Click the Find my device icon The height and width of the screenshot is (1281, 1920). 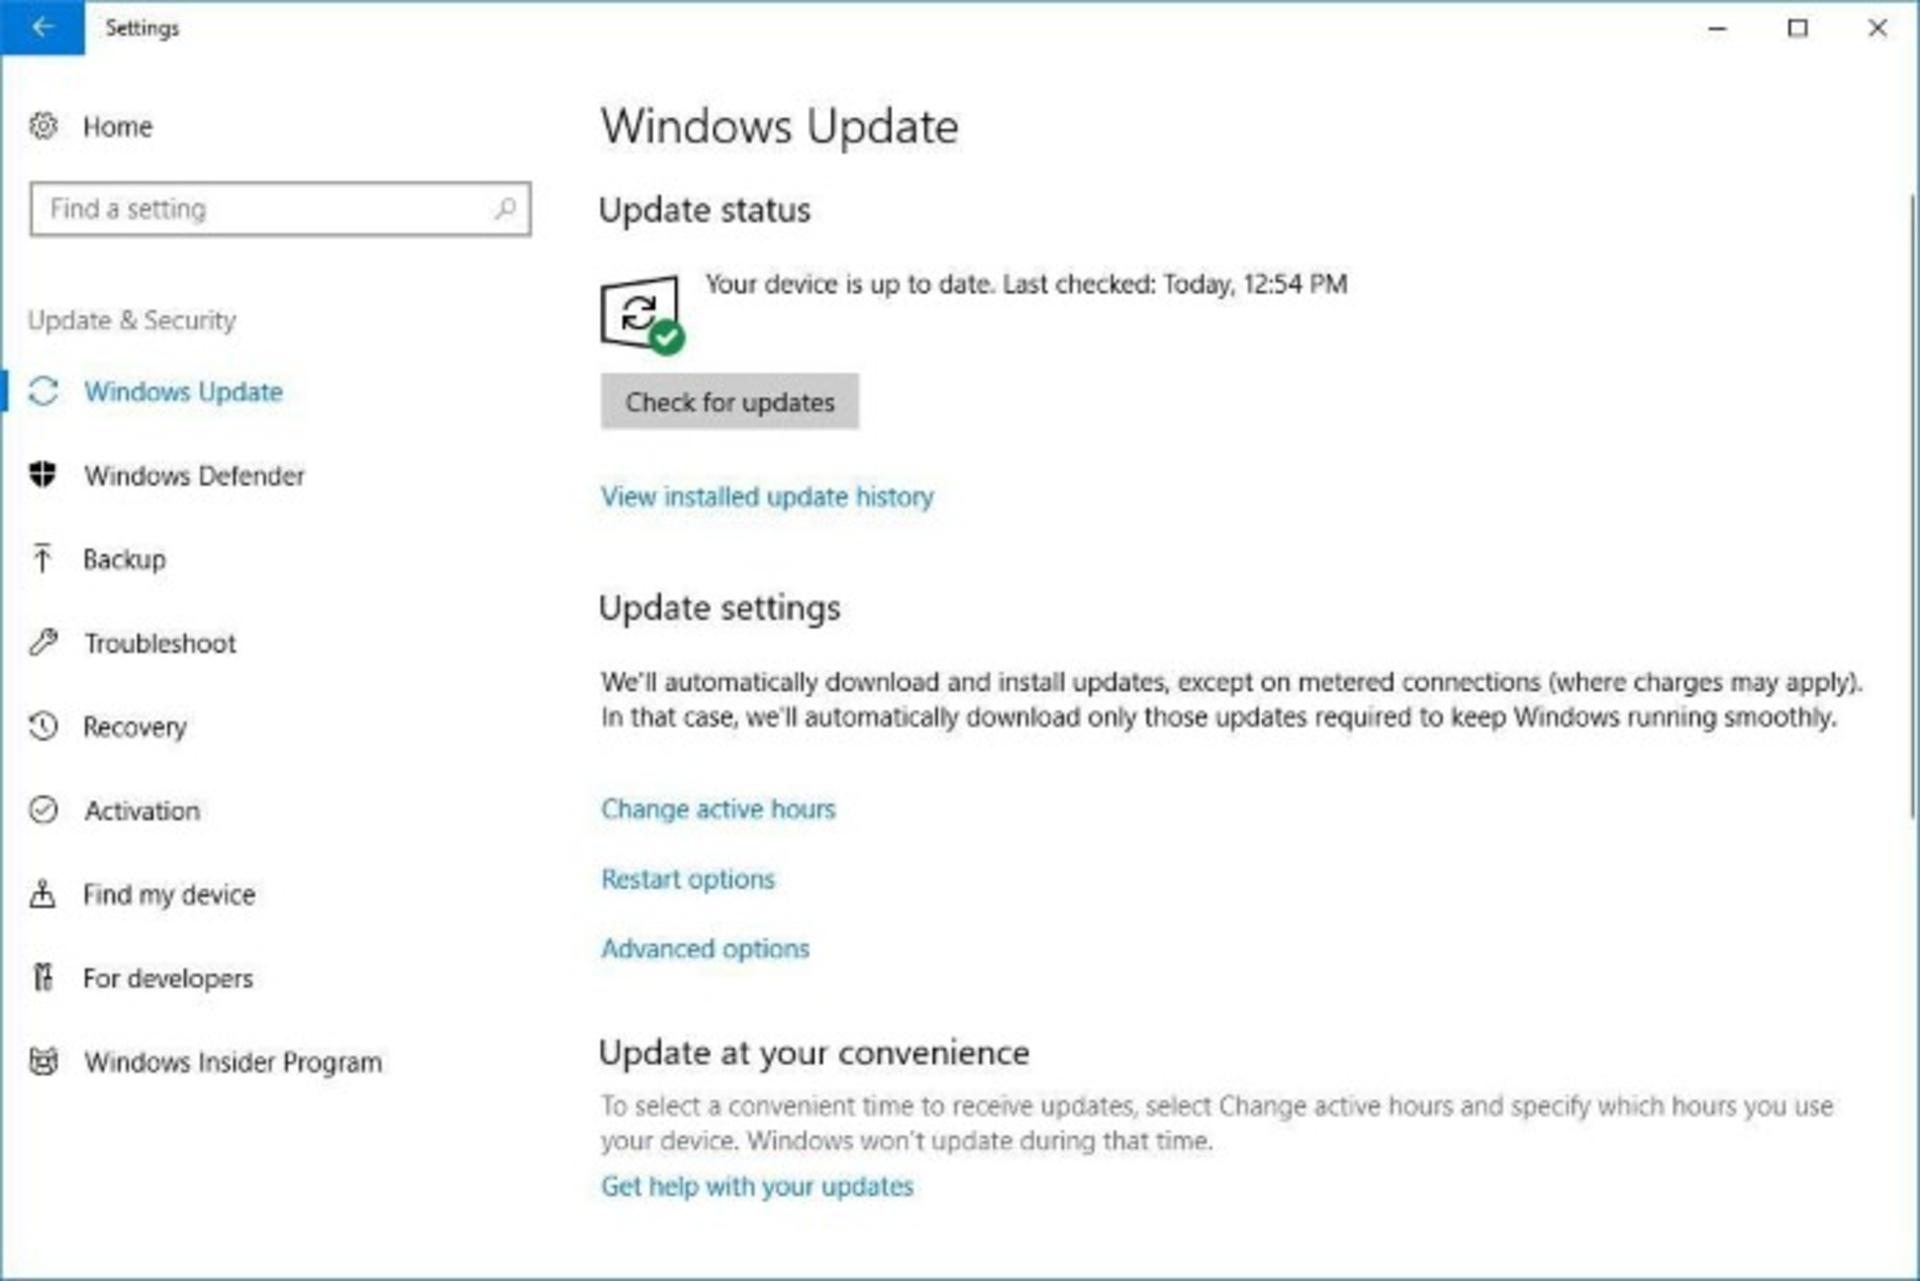tap(43, 893)
